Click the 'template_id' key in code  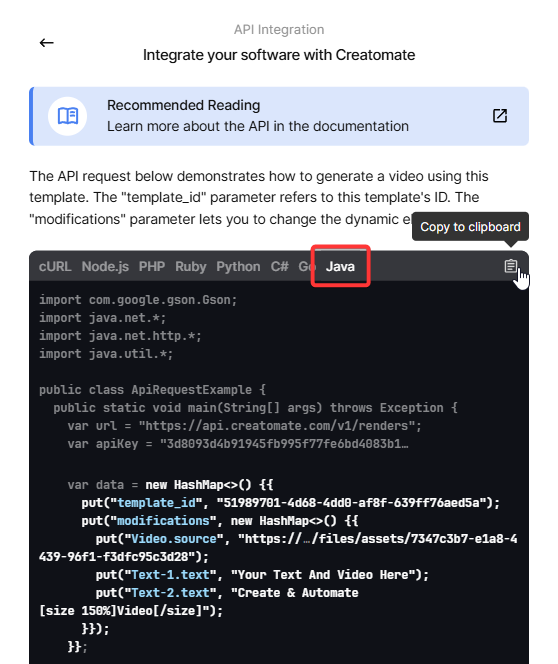click(156, 503)
